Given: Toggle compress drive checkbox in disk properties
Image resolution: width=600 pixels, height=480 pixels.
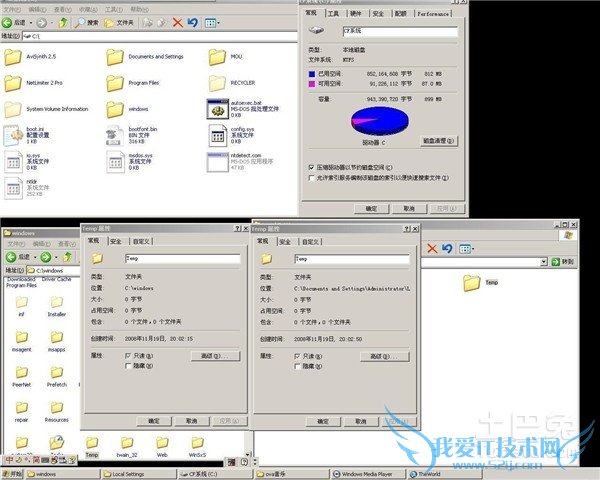Looking at the screenshot, I should pos(311,167).
